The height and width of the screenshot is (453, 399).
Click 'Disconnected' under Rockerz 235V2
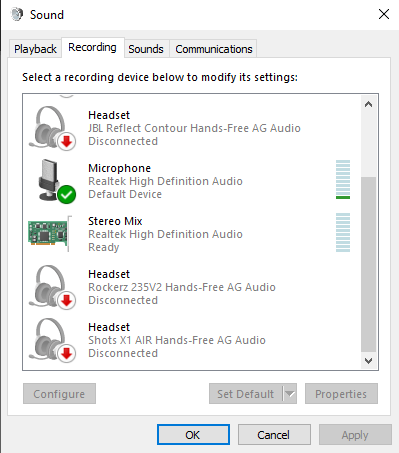(123, 300)
